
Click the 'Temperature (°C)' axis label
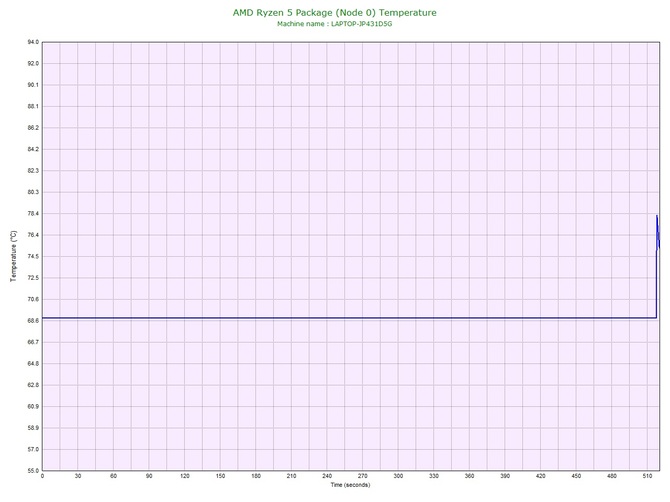13,256
